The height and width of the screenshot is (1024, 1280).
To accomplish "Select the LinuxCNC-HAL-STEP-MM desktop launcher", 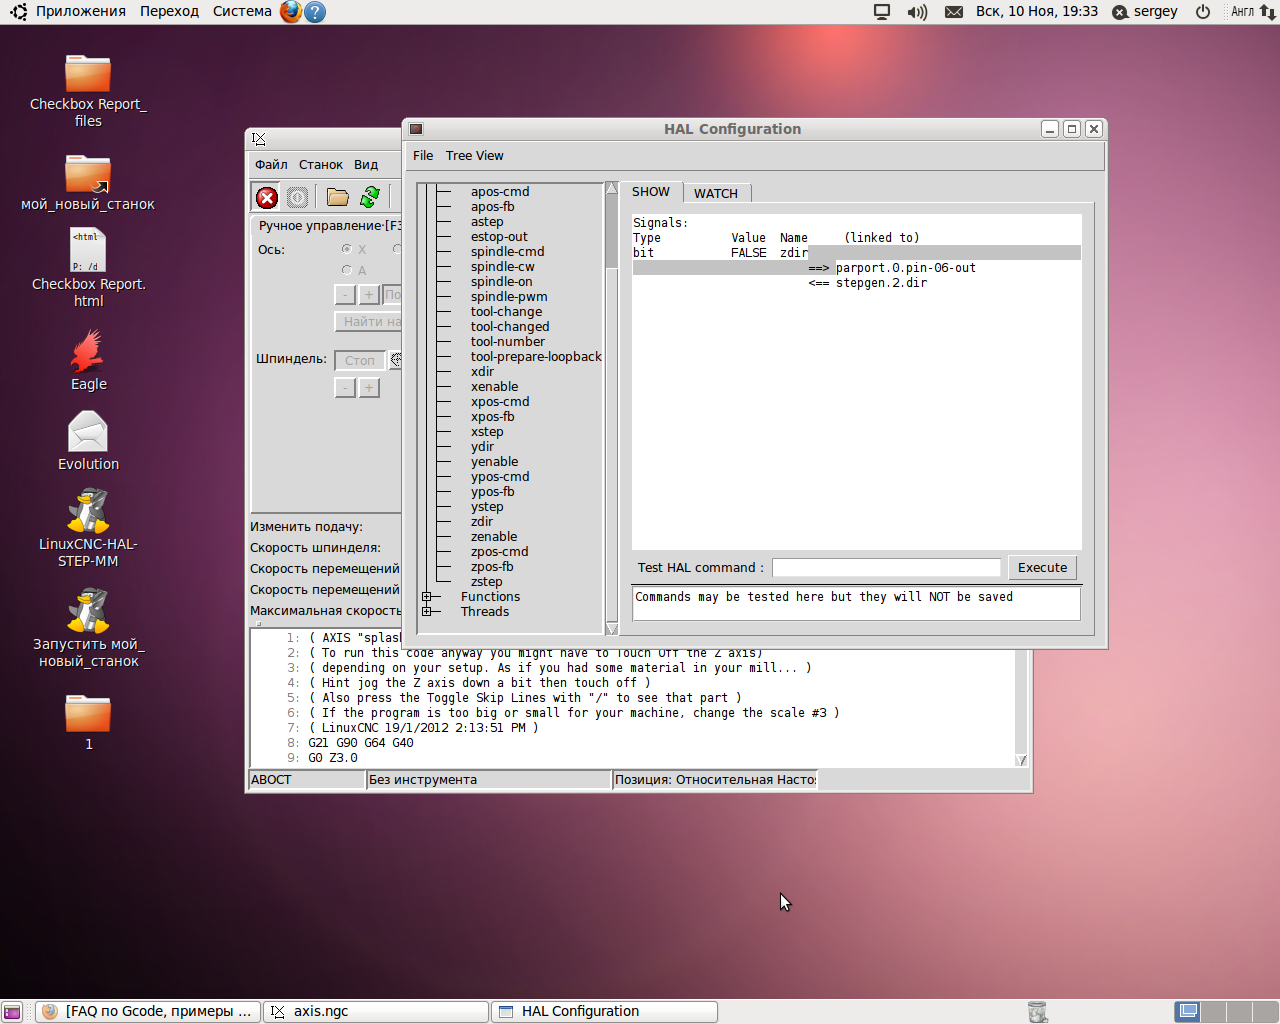I will (88, 529).
